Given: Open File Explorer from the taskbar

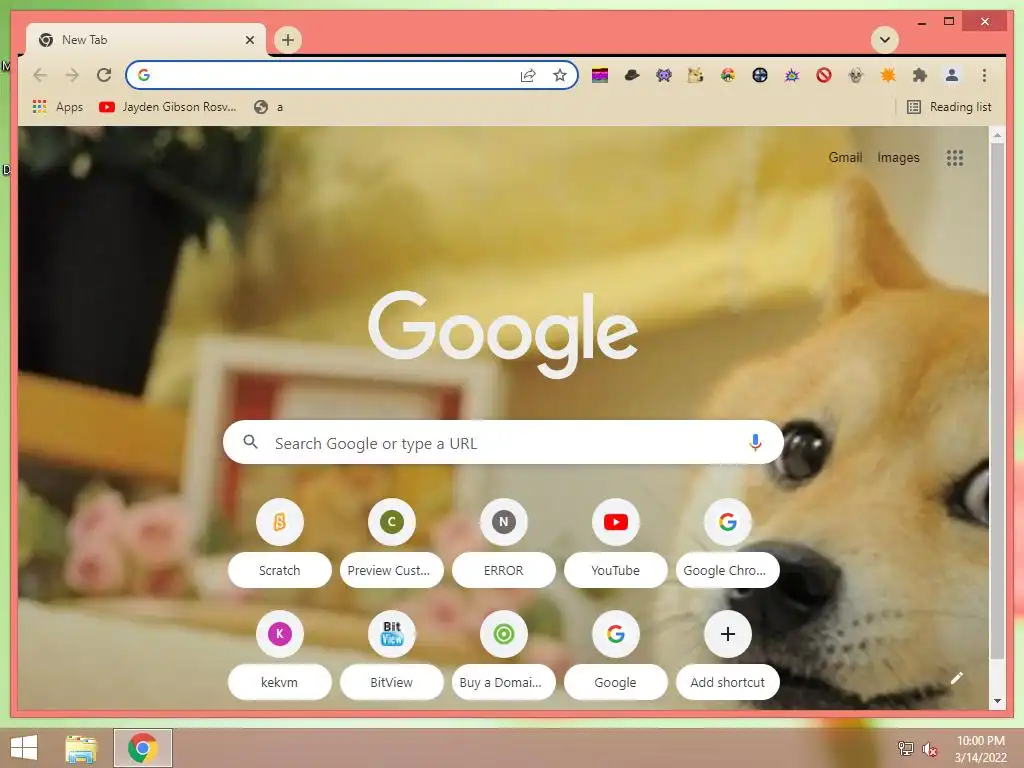Looking at the screenshot, I should point(81,748).
